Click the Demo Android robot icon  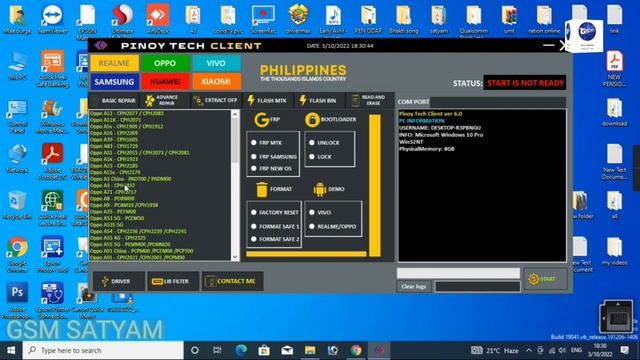click(320, 189)
